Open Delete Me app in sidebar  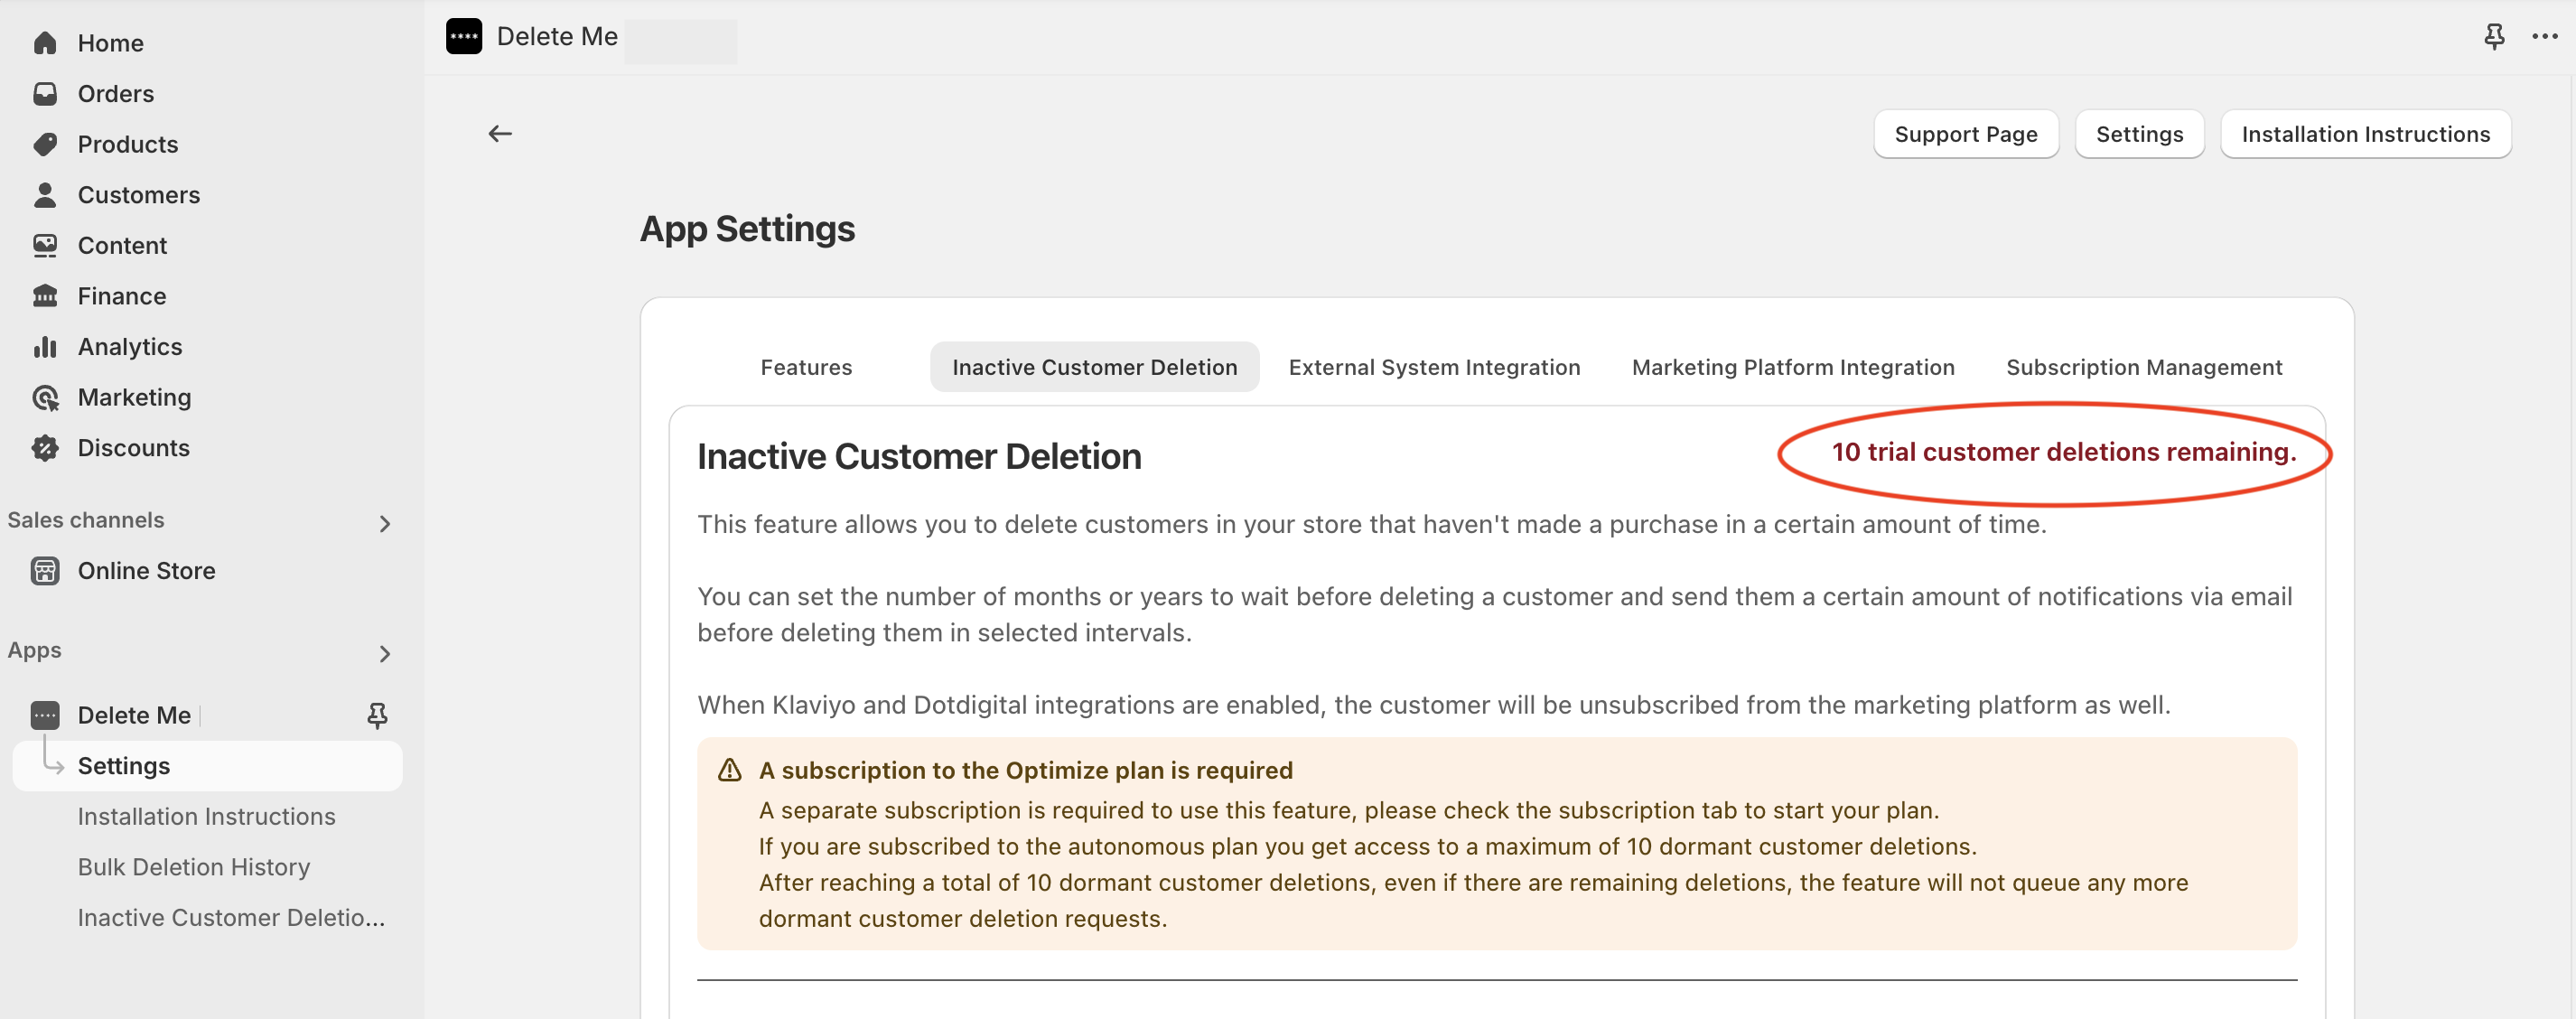tap(134, 715)
